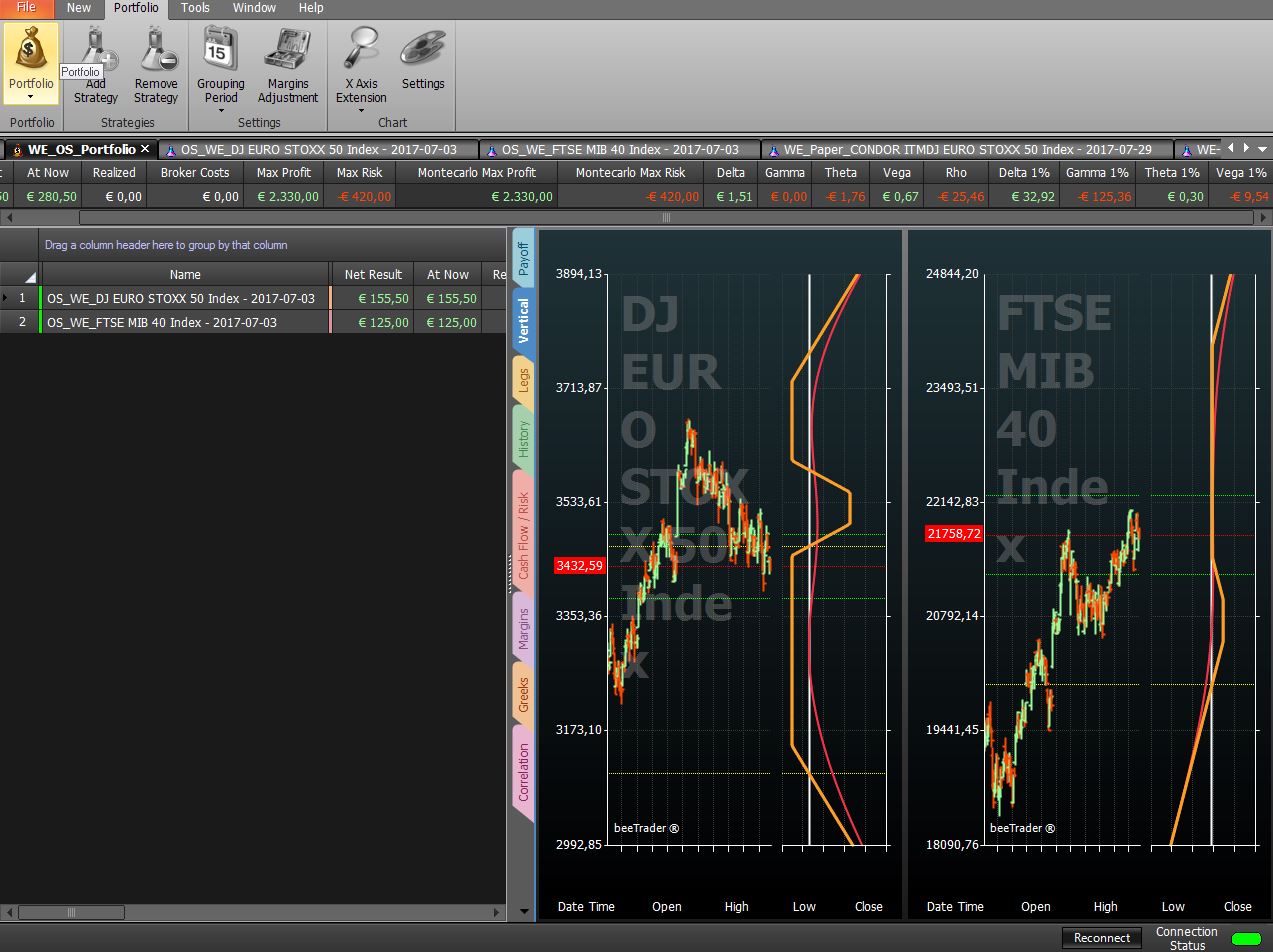Expand row 2 FTSE MIB 40 strategy

point(7,322)
